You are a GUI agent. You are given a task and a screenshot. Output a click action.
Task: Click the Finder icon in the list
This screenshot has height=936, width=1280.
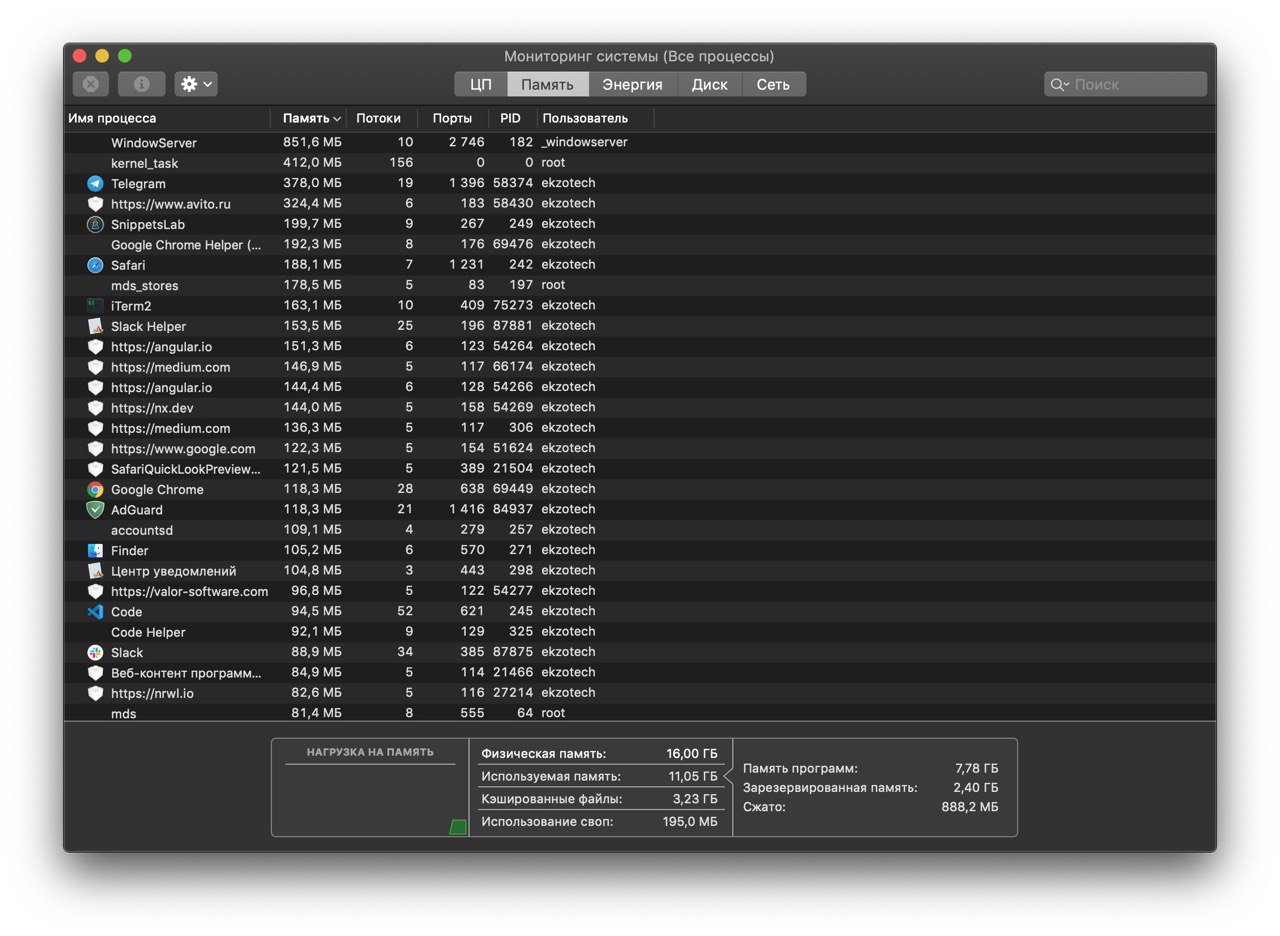pyautogui.click(x=95, y=550)
